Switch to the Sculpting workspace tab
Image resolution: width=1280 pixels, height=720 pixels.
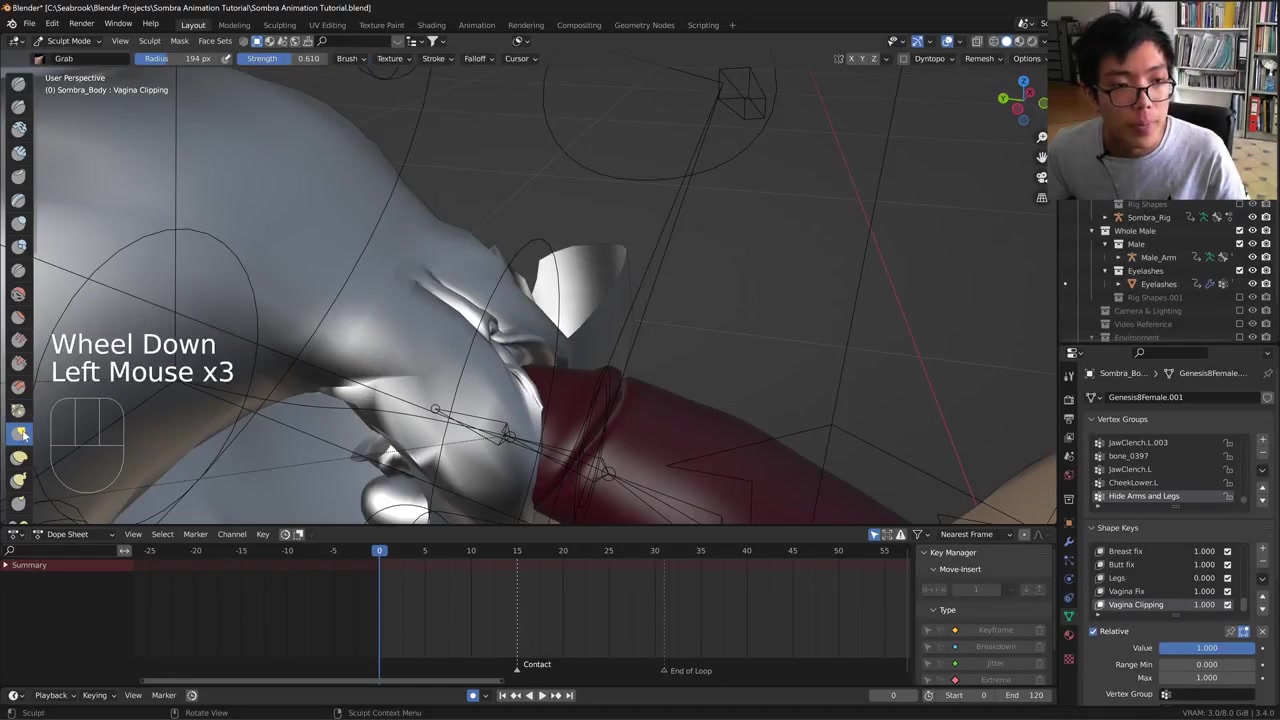279,25
